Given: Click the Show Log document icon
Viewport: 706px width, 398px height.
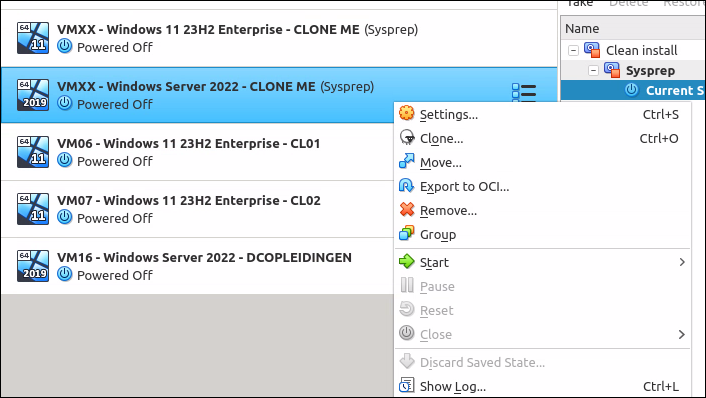Looking at the screenshot, I should pyautogui.click(x=407, y=385).
